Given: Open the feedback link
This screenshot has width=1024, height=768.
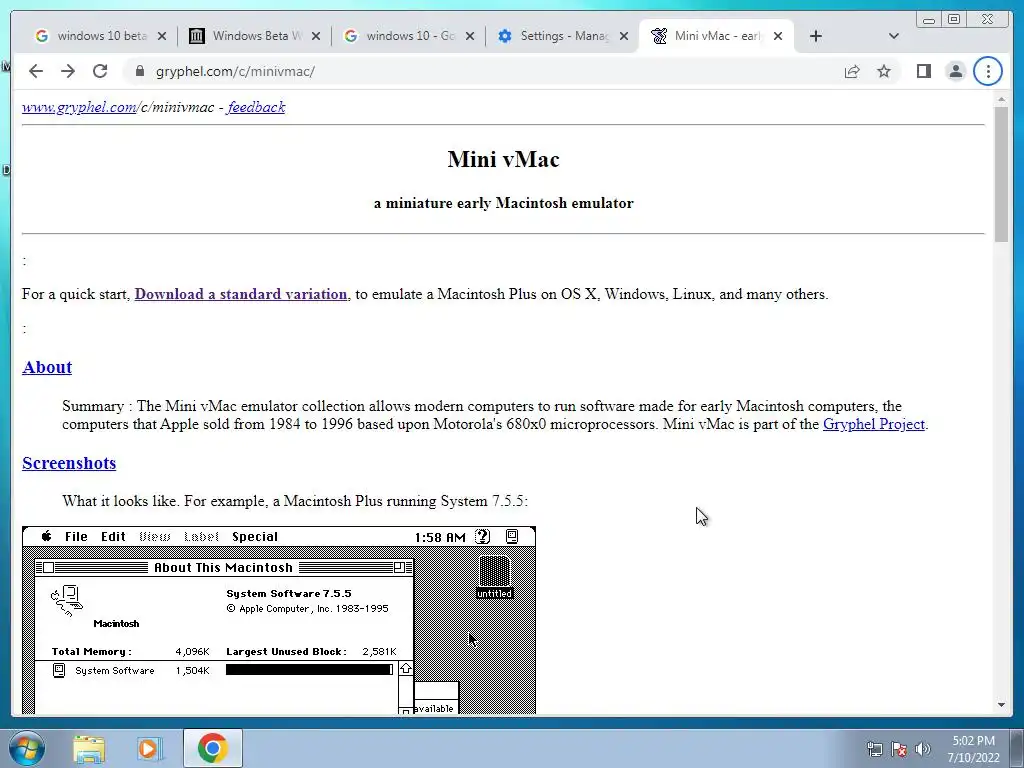Looking at the screenshot, I should click(256, 107).
